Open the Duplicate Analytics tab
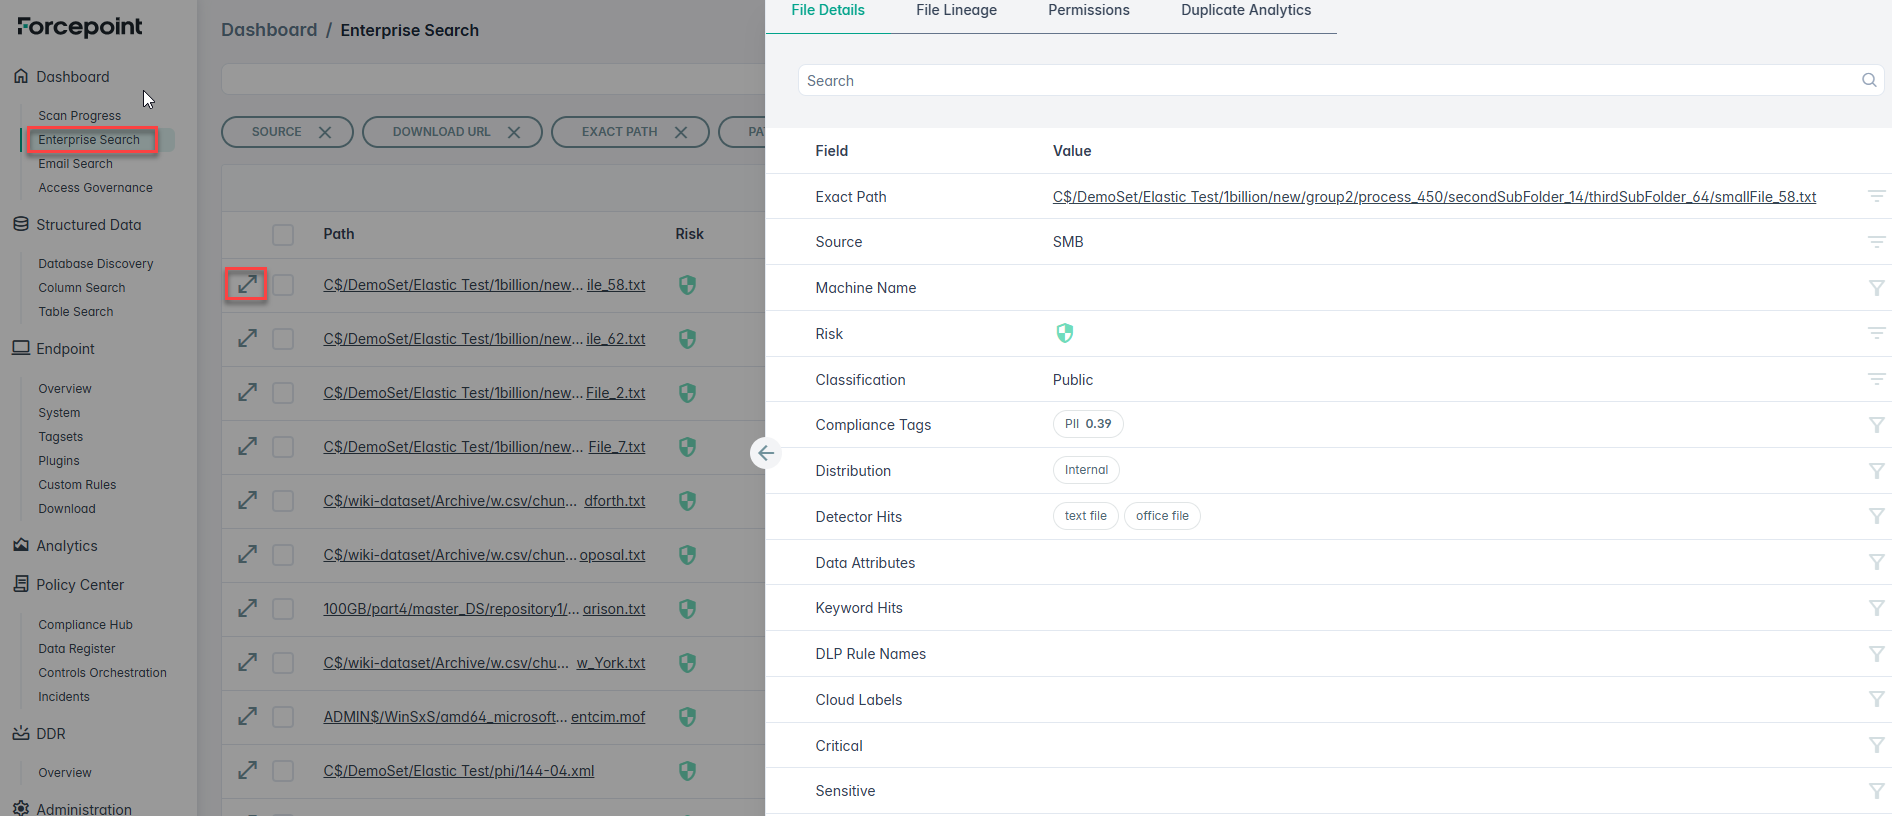 tap(1245, 10)
